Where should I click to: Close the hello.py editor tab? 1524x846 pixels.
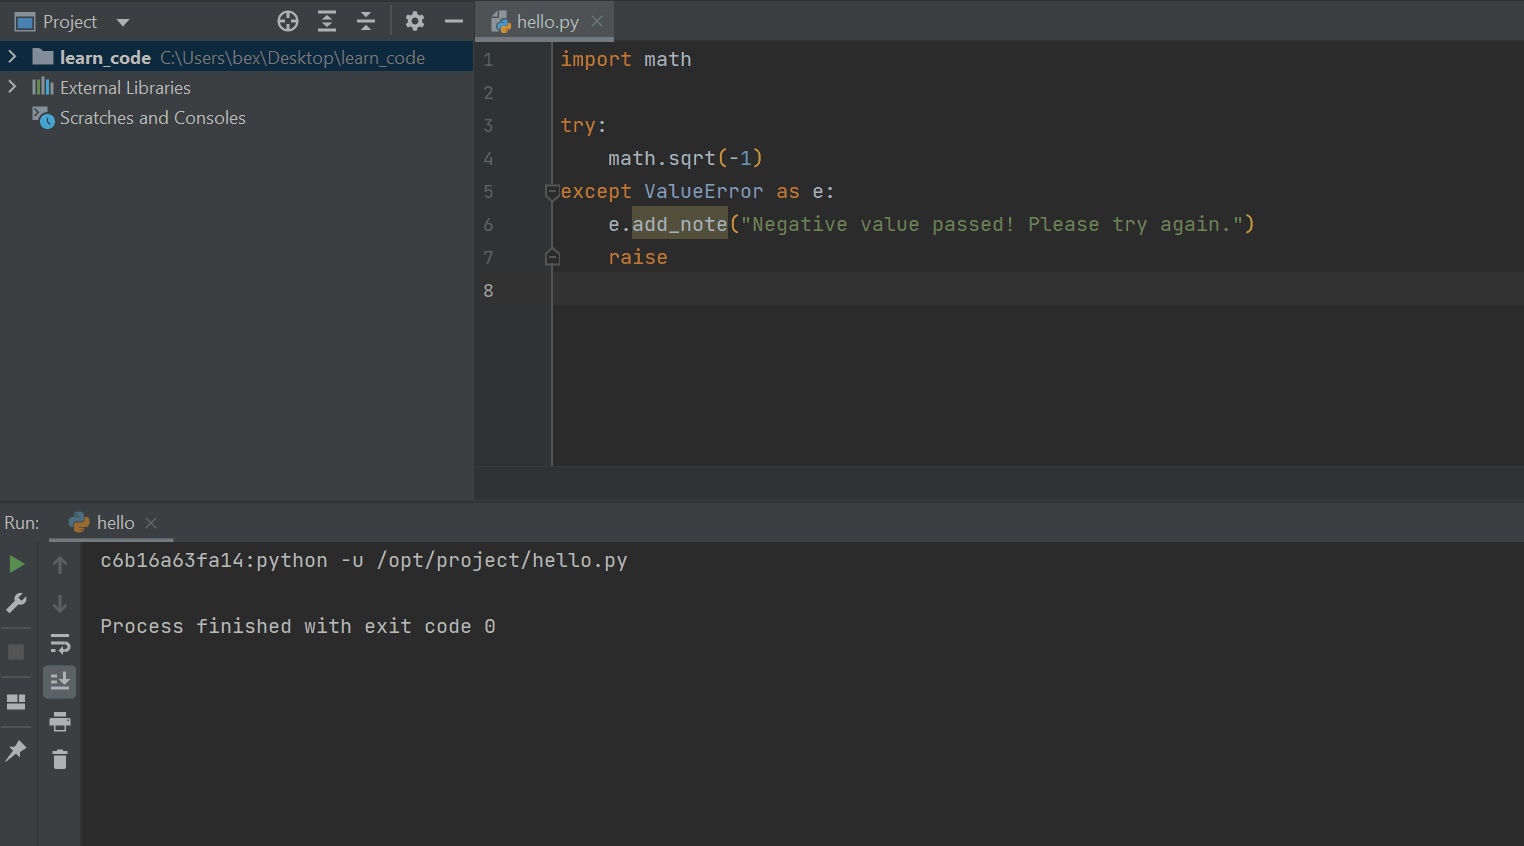point(598,20)
